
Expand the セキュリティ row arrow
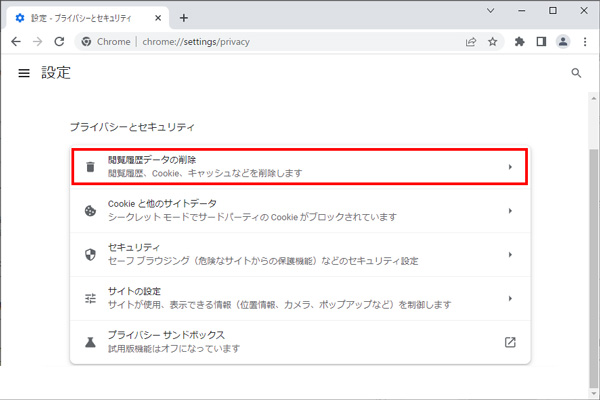tap(510, 255)
